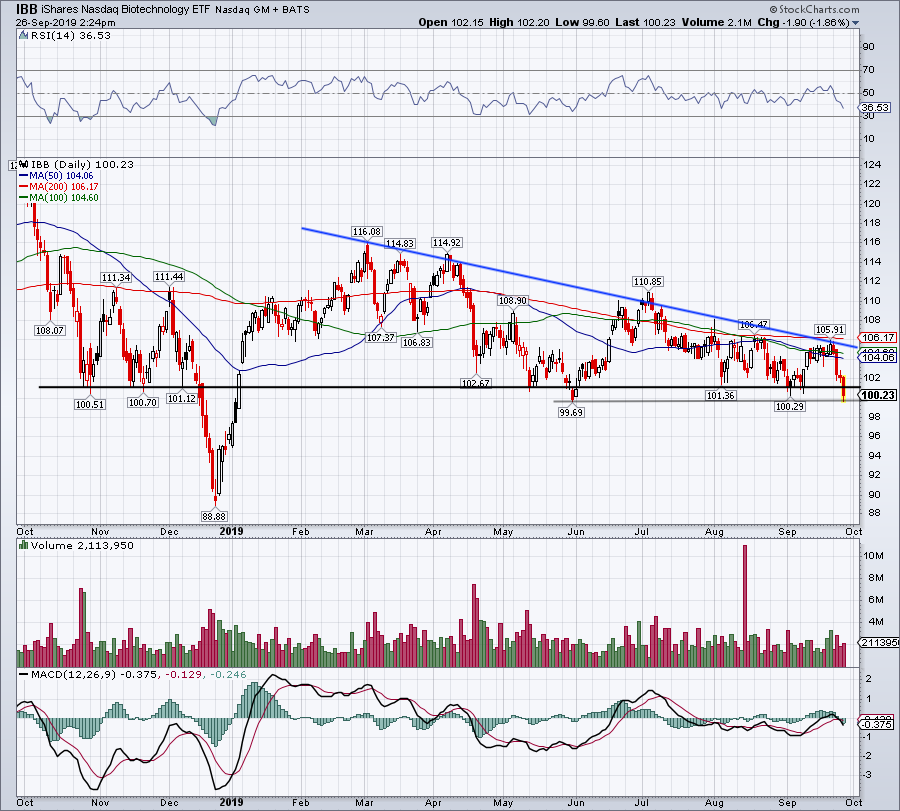Click the 26-Sep-2019 2:24pm timestamp
This screenshot has width=900, height=811.
pos(65,23)
